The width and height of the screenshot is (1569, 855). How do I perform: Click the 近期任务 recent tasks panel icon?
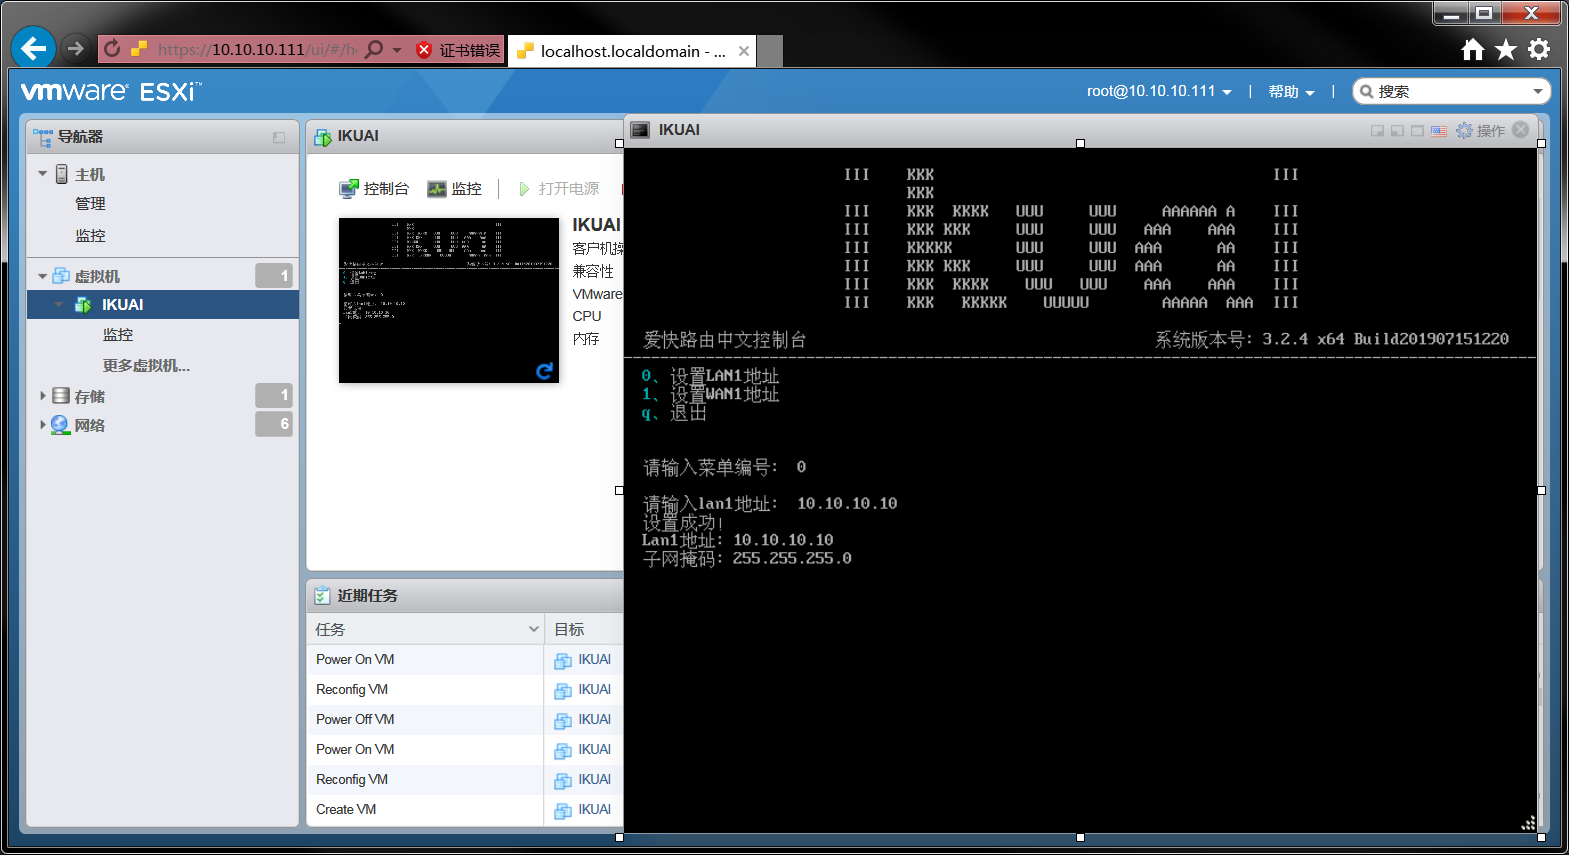click(x=322, y=596)
